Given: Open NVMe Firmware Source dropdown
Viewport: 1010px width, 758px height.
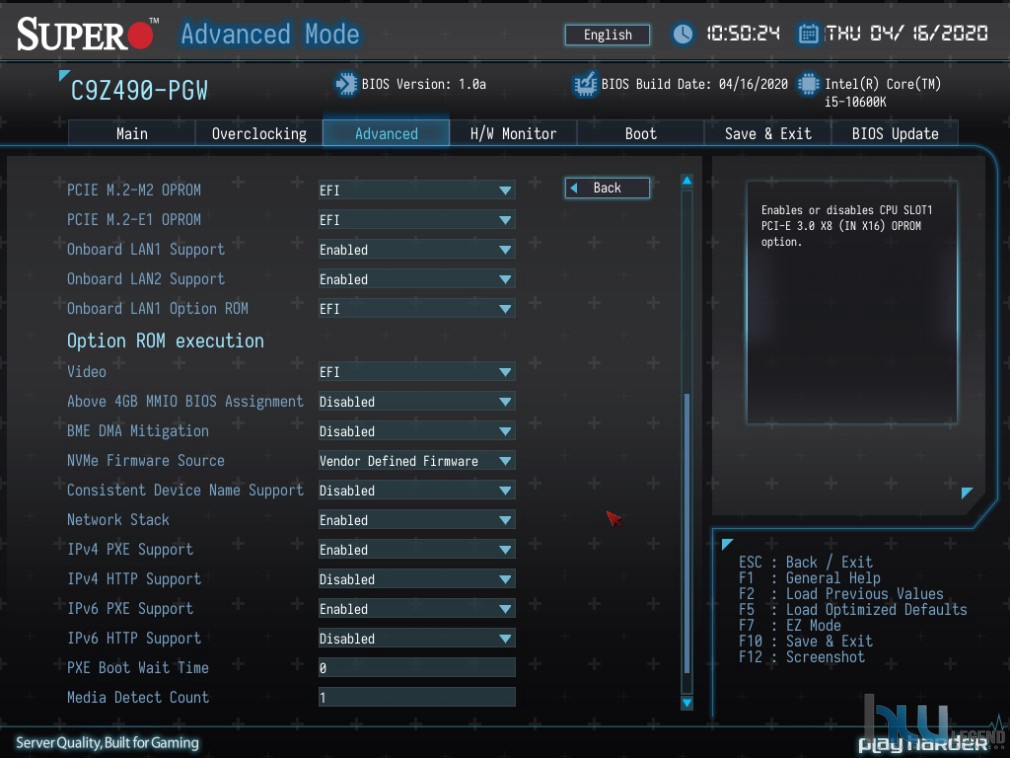Looking at the screenshot, I should pyautogui.click(x=417, y=460).
